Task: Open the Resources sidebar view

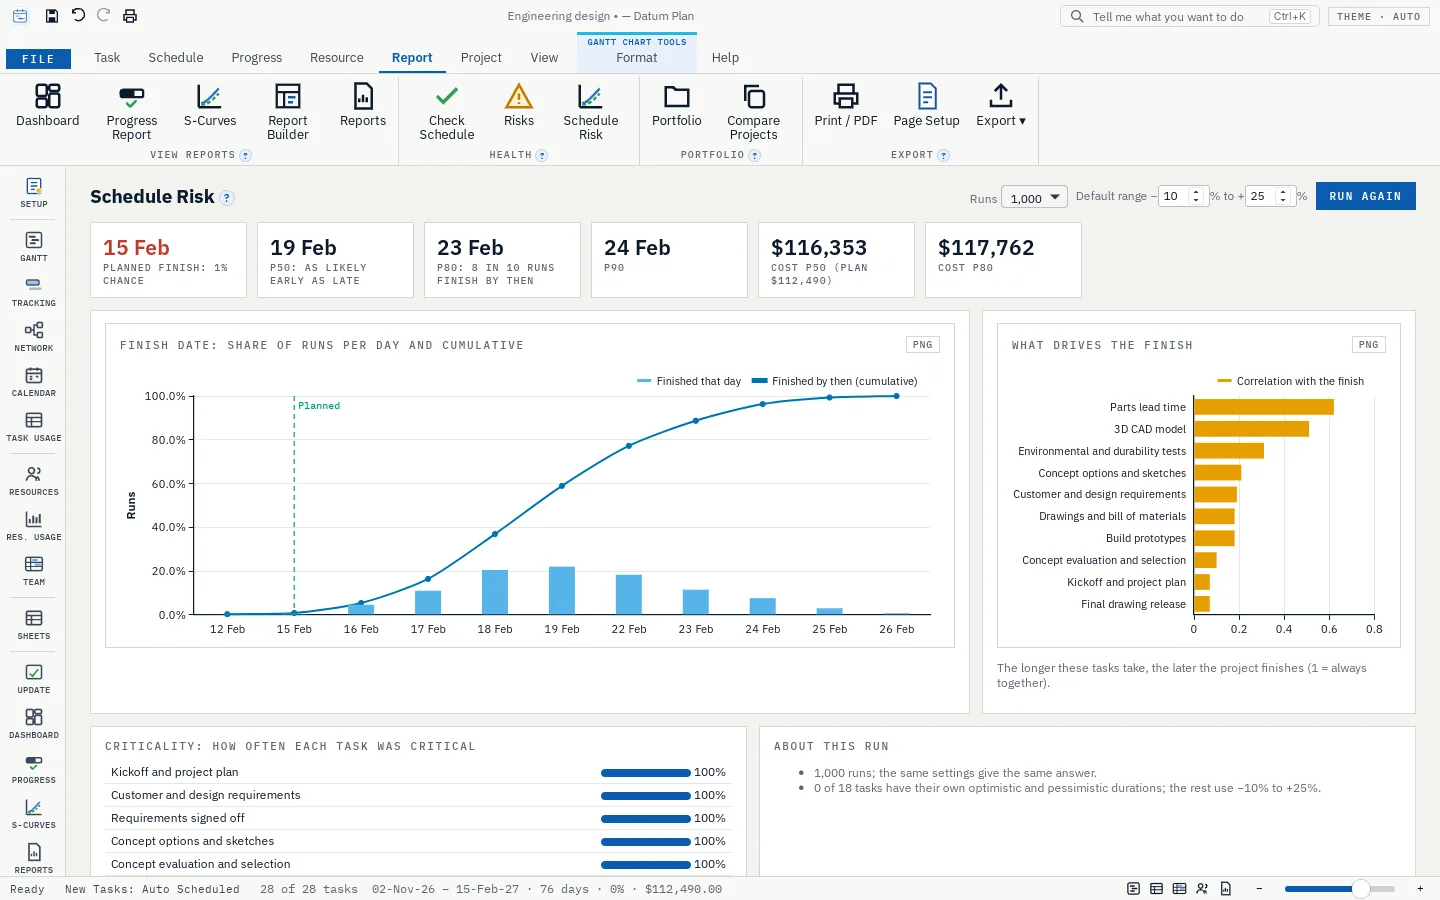Action: point(34,480)
